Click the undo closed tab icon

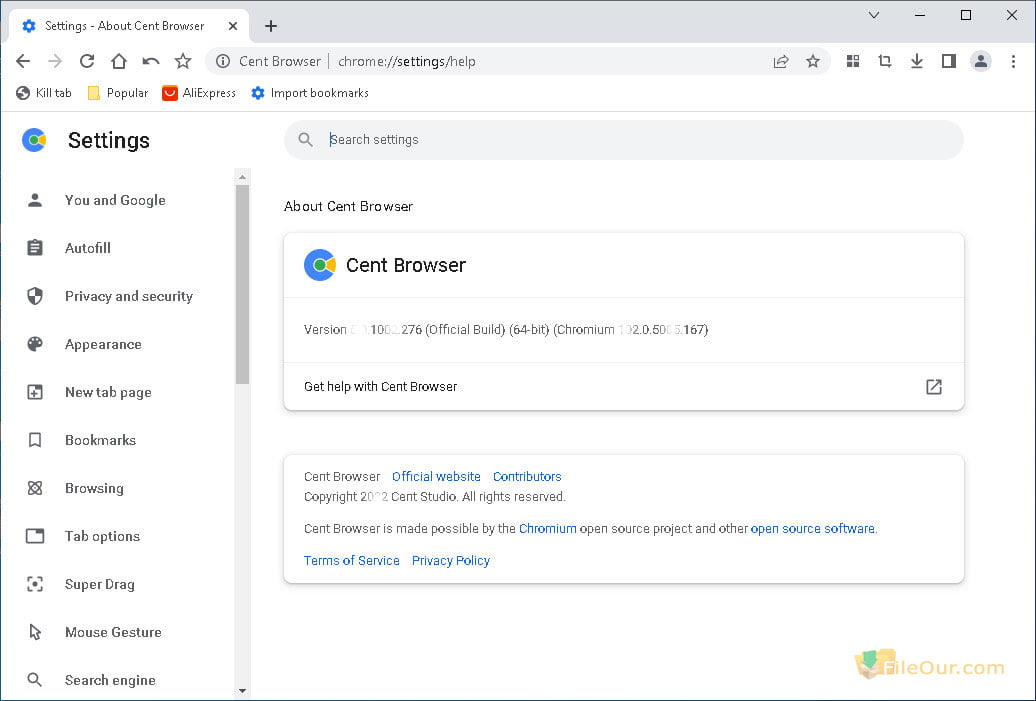pos(151,61)
